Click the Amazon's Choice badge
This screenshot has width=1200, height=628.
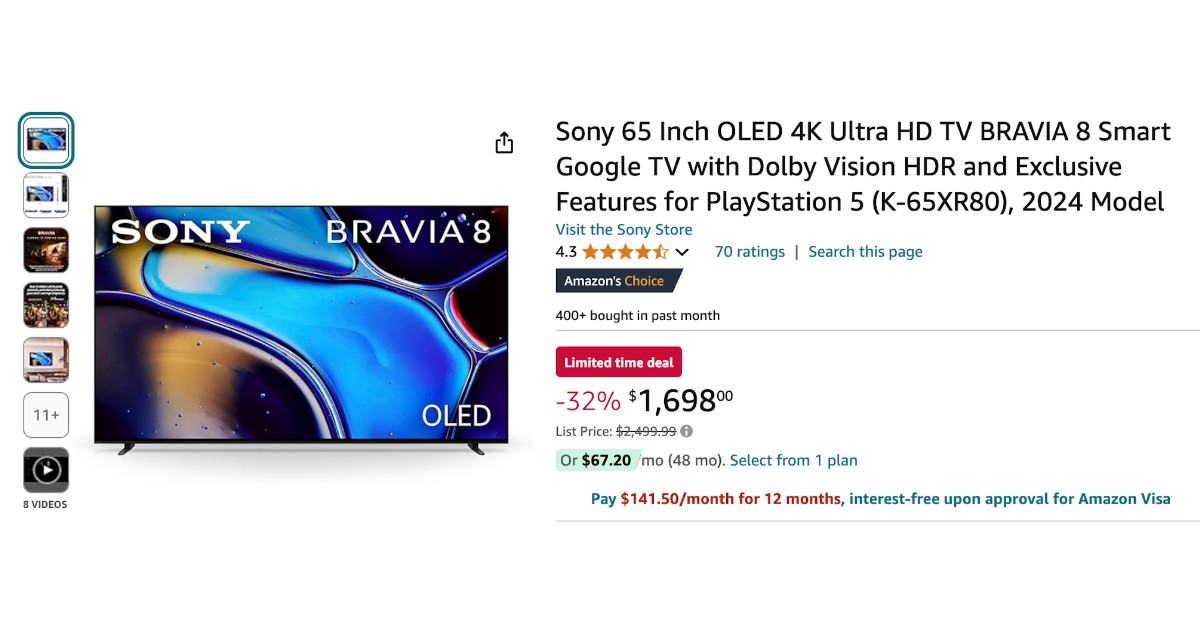[x=617, y=281]
